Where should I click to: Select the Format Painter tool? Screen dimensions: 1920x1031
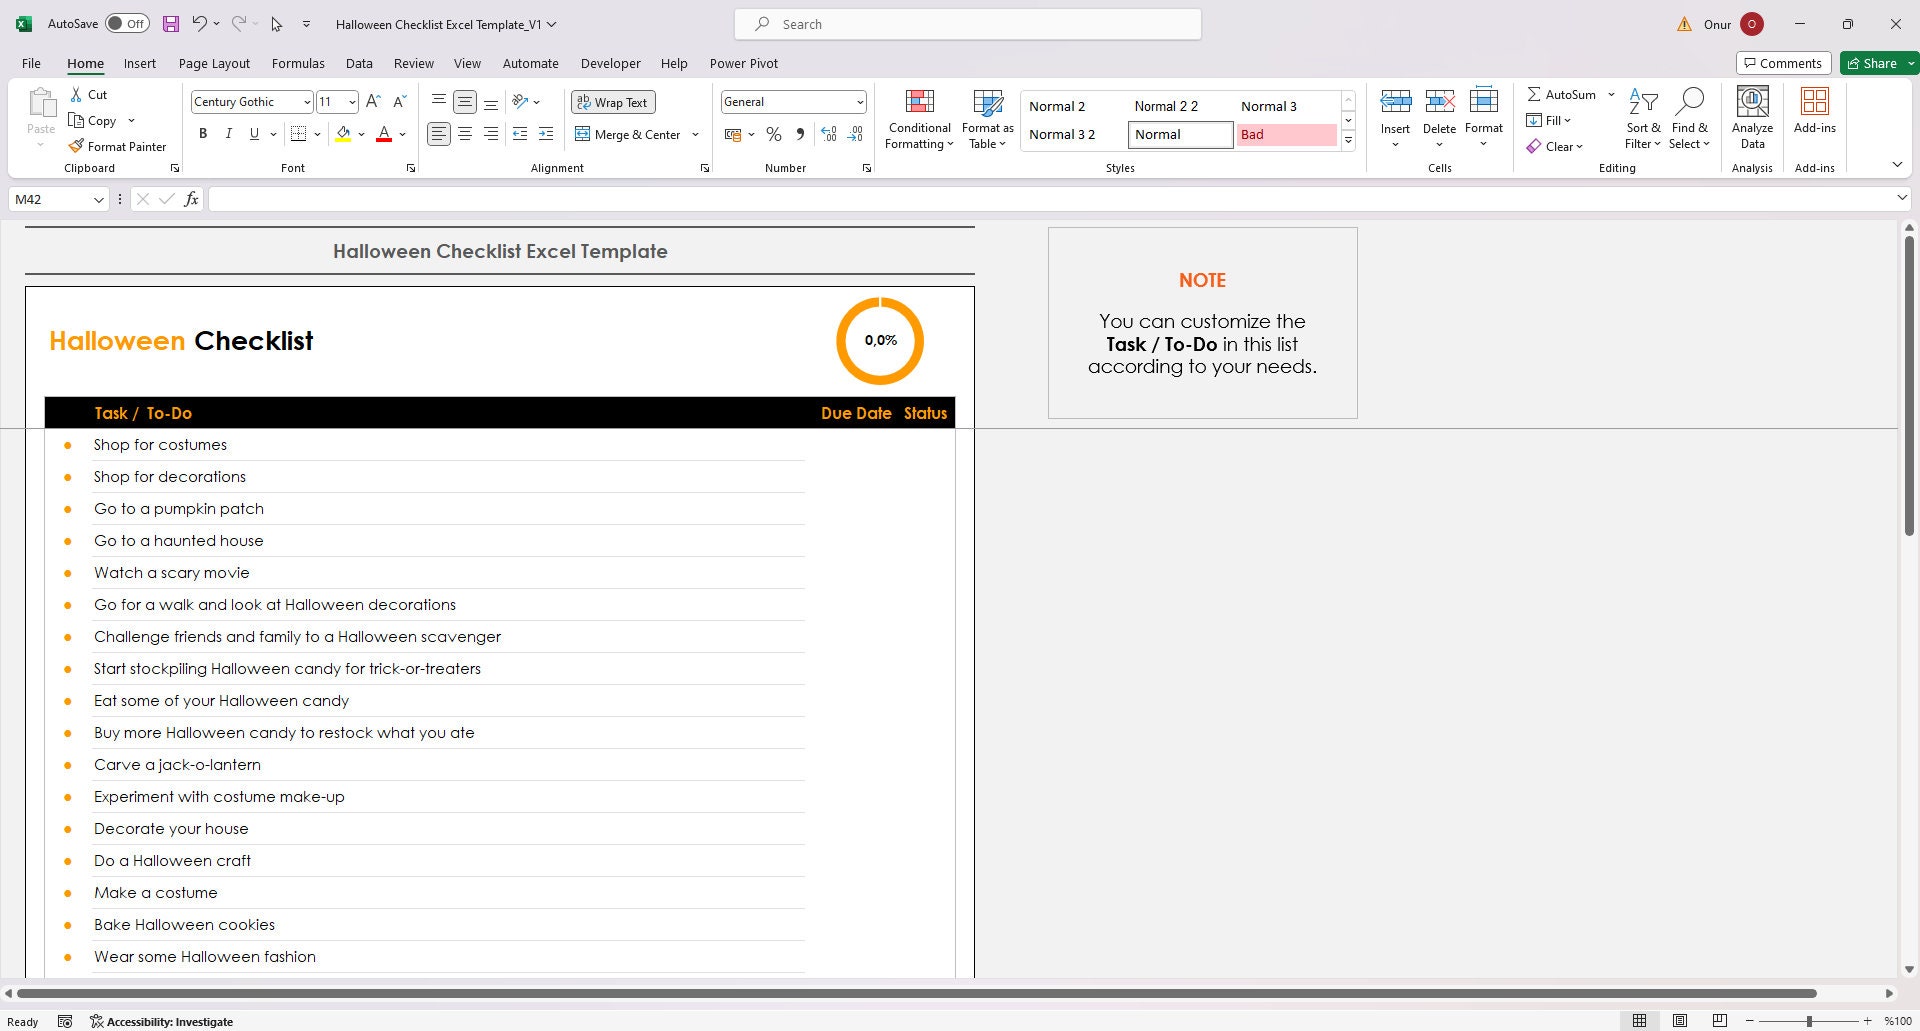click(x=117, y=146)
